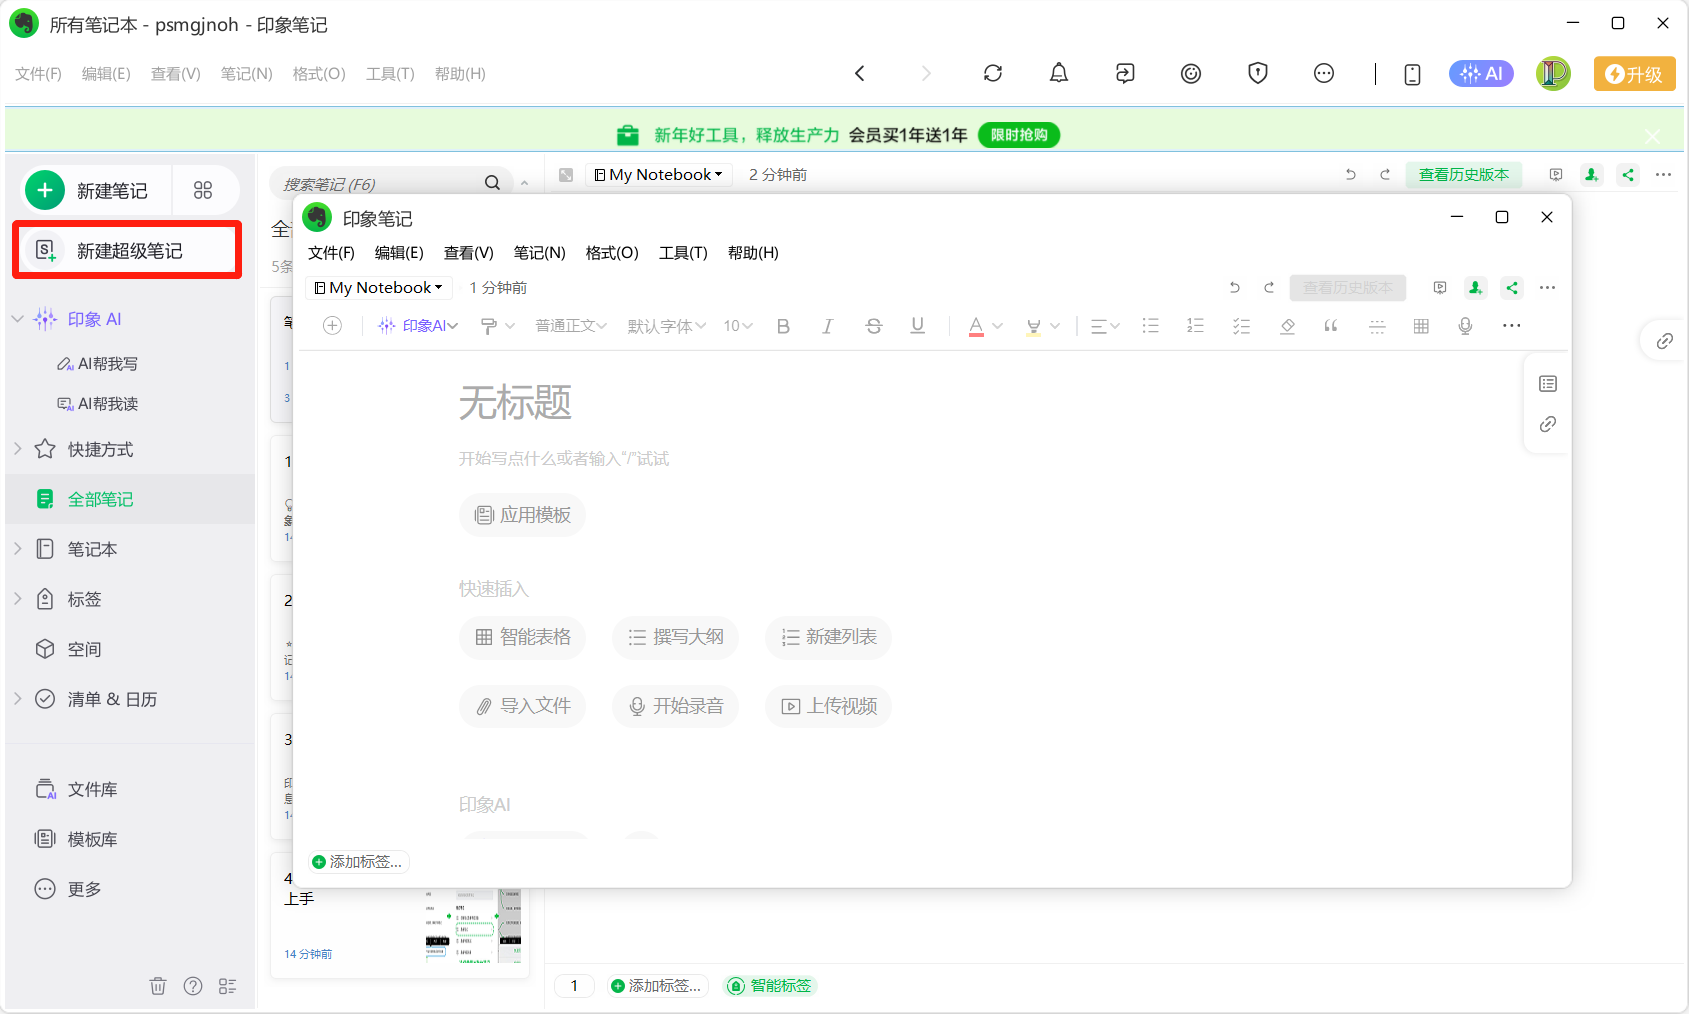
Task: Click the 智能表格 quick insert button
Action: click(522, 637)
